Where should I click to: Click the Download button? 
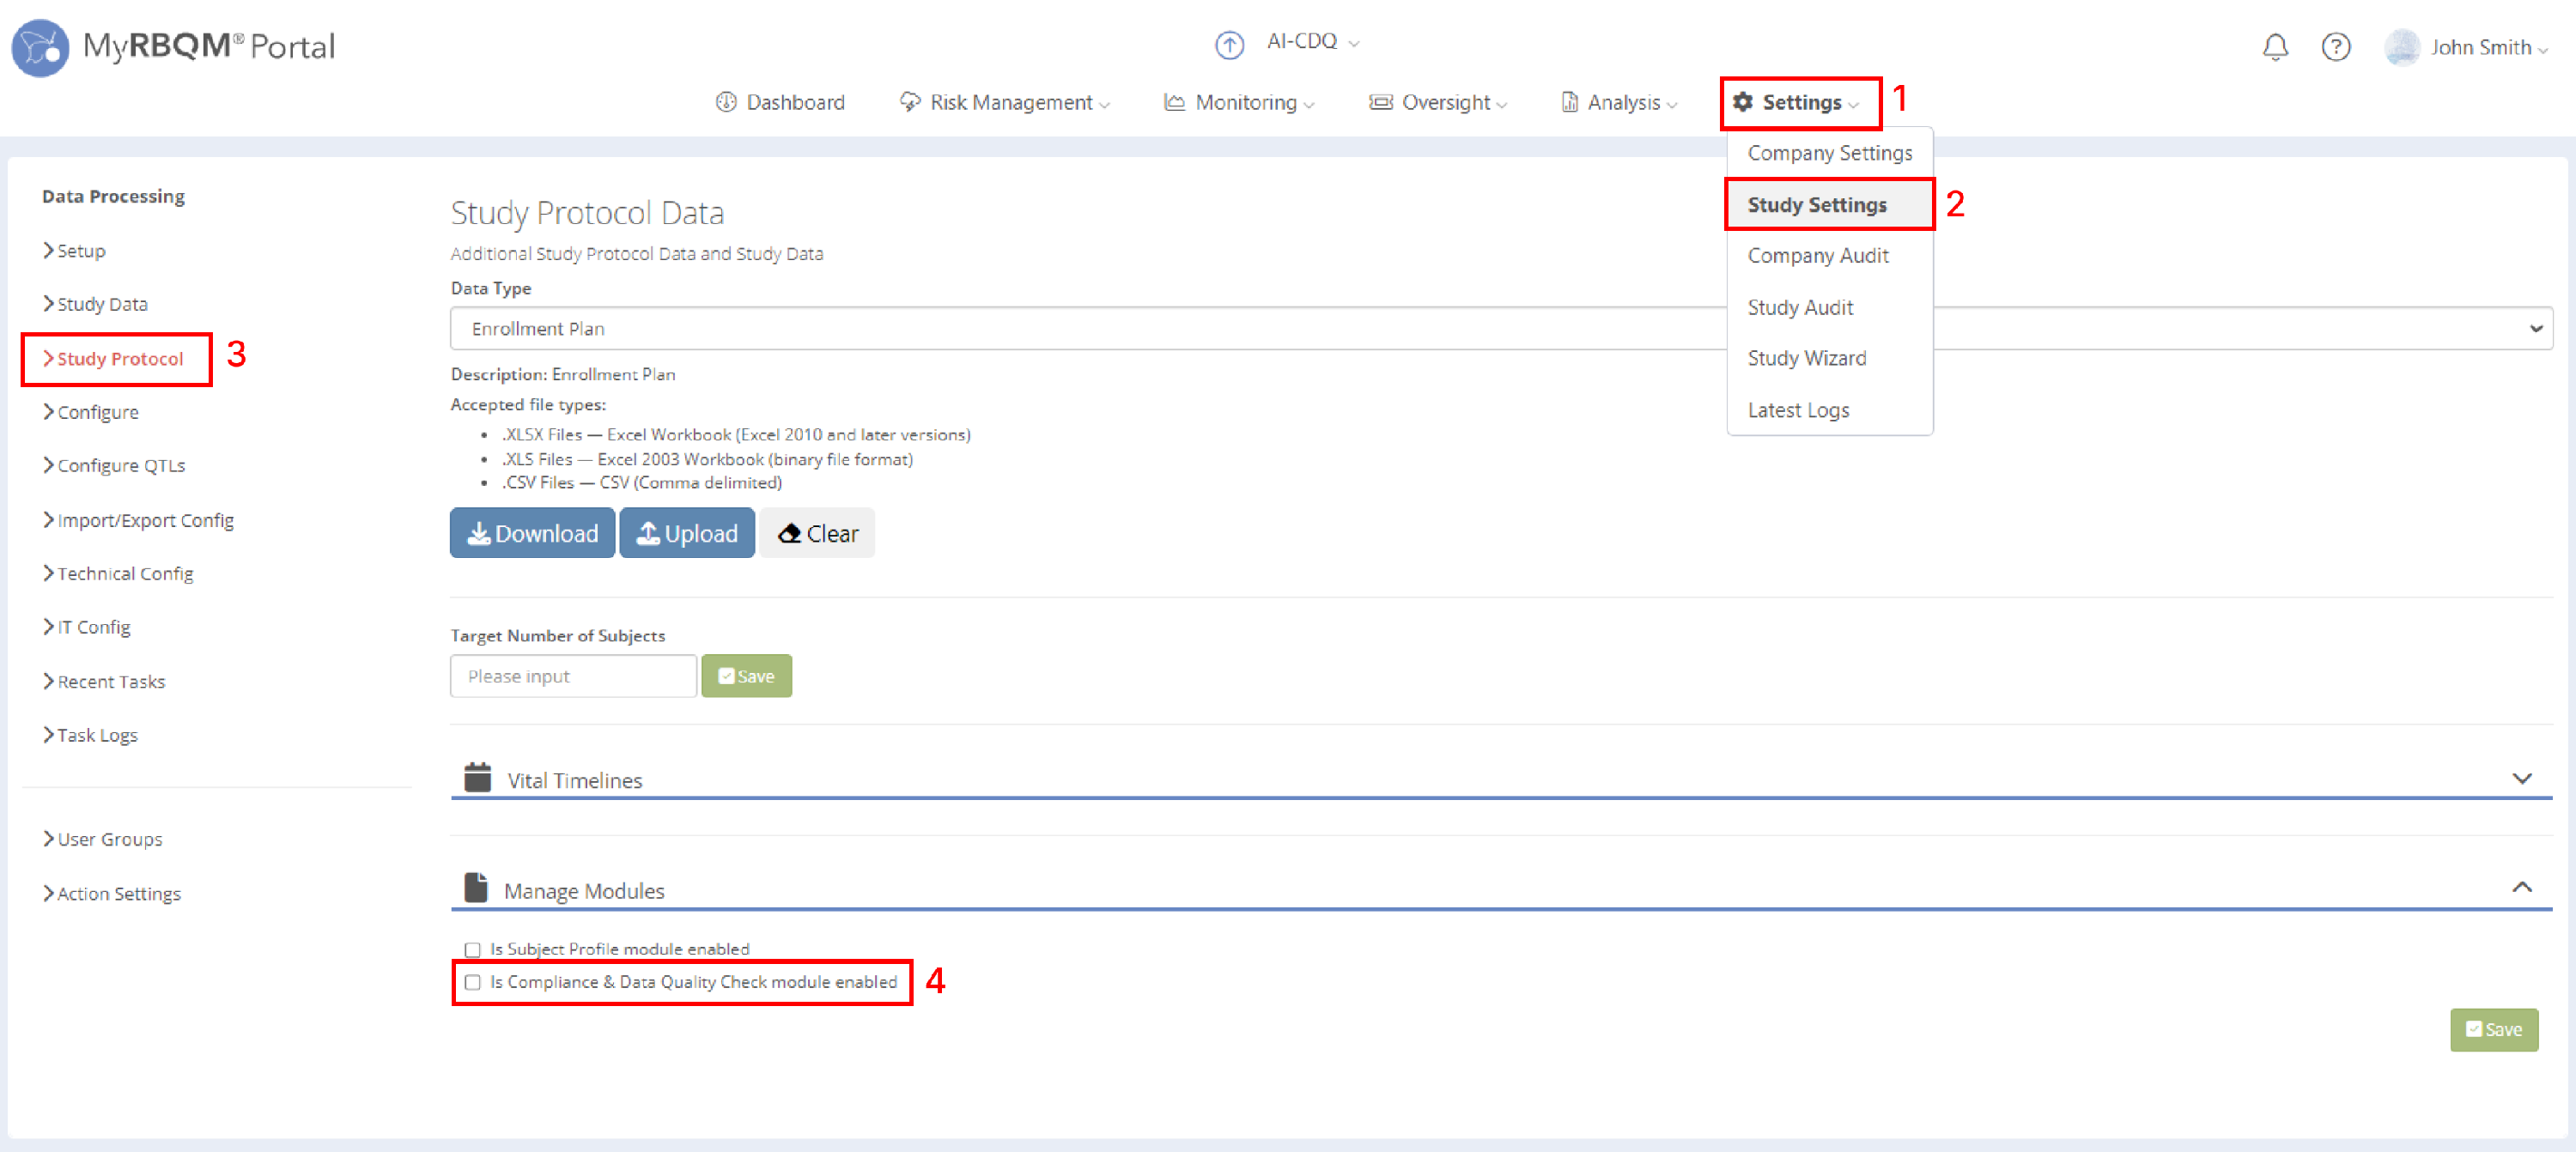pyautogui.click(x=532, y=533)
